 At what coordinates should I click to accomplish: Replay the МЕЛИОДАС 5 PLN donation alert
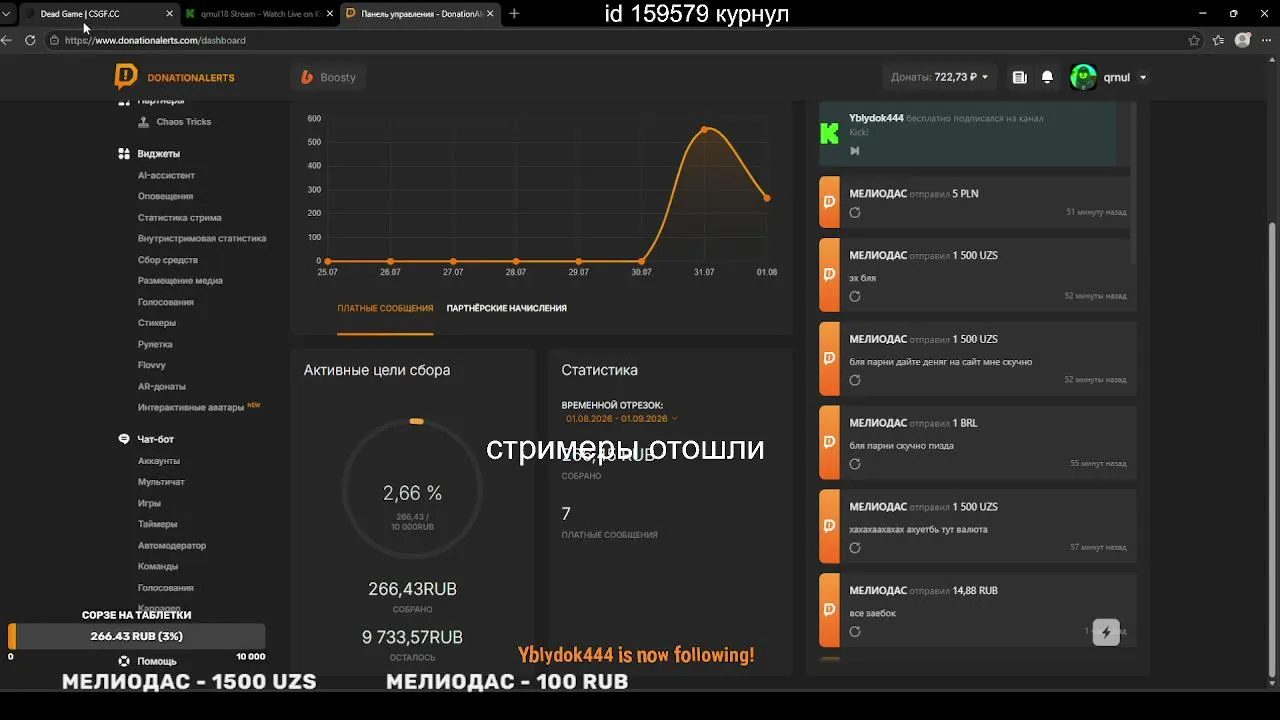855,212
